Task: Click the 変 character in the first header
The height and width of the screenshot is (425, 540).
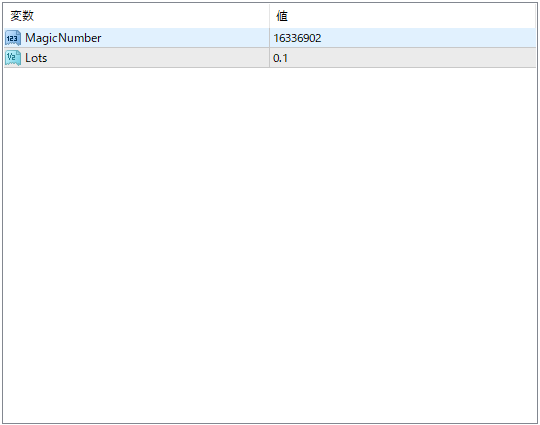Action: pyautogui.click(x=16, y=16)
